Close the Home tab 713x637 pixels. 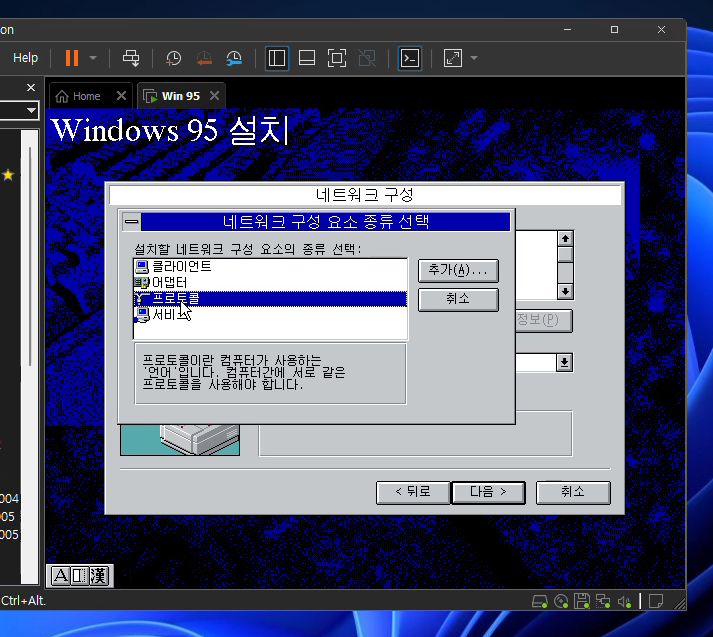tap(121, 96)
